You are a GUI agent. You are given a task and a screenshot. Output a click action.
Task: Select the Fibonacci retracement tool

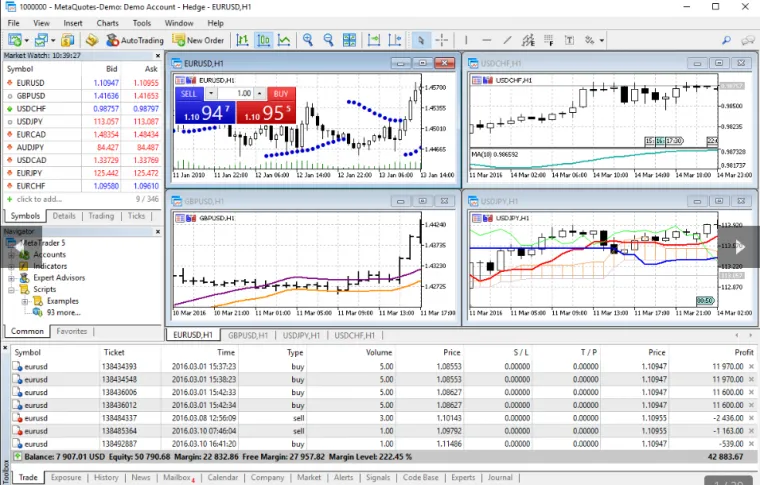click(549, 40)
